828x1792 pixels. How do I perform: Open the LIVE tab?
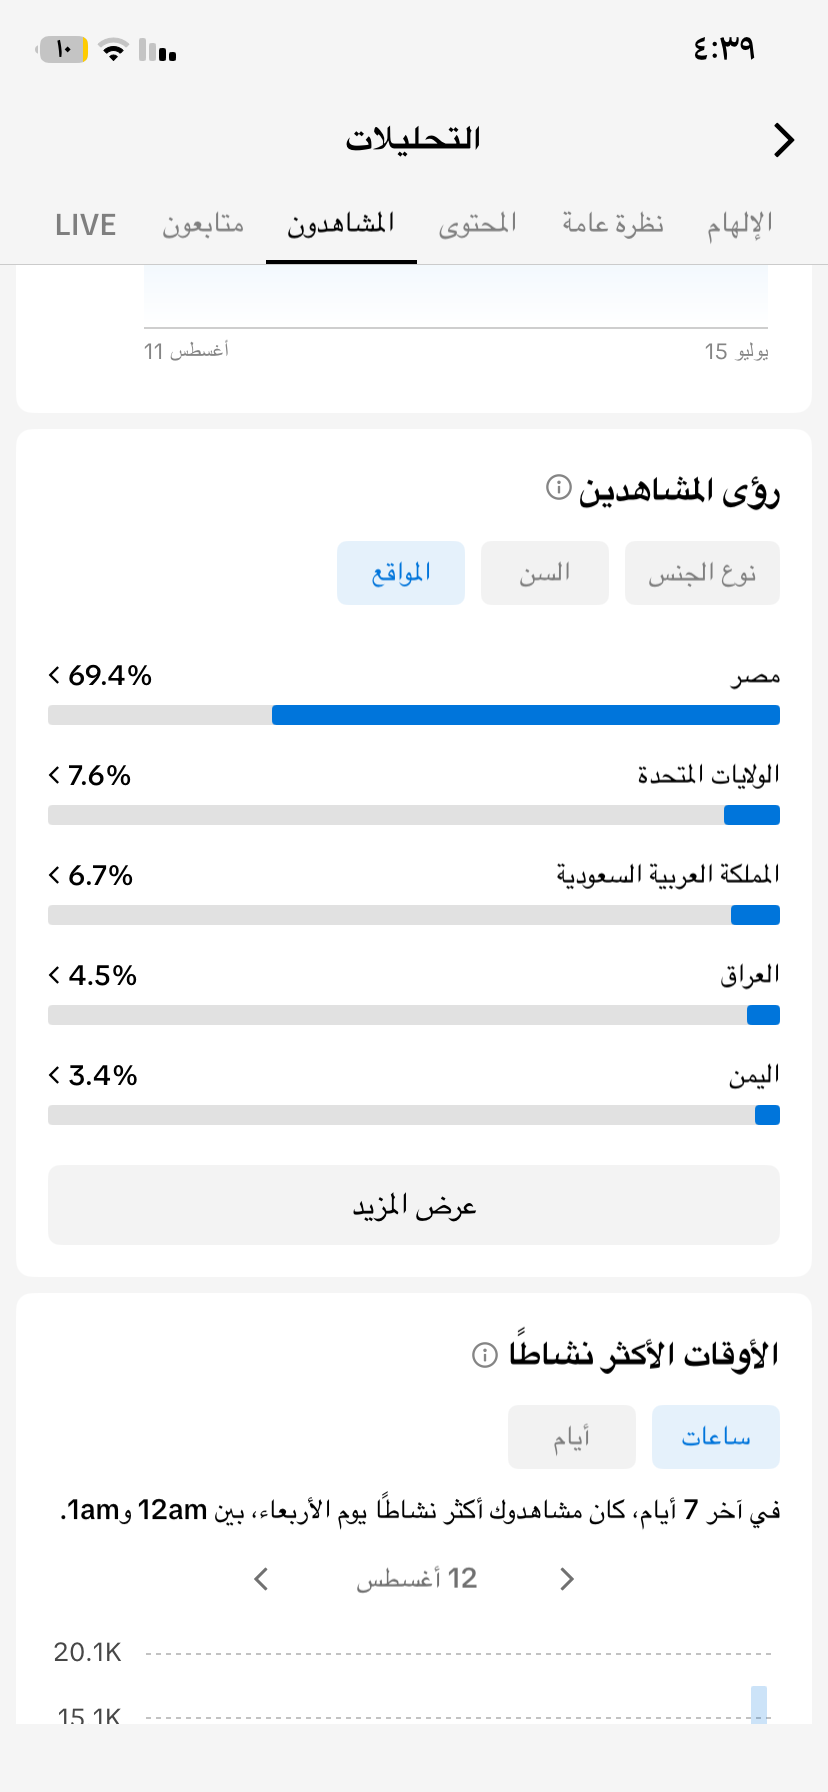[x=86, y=225]
